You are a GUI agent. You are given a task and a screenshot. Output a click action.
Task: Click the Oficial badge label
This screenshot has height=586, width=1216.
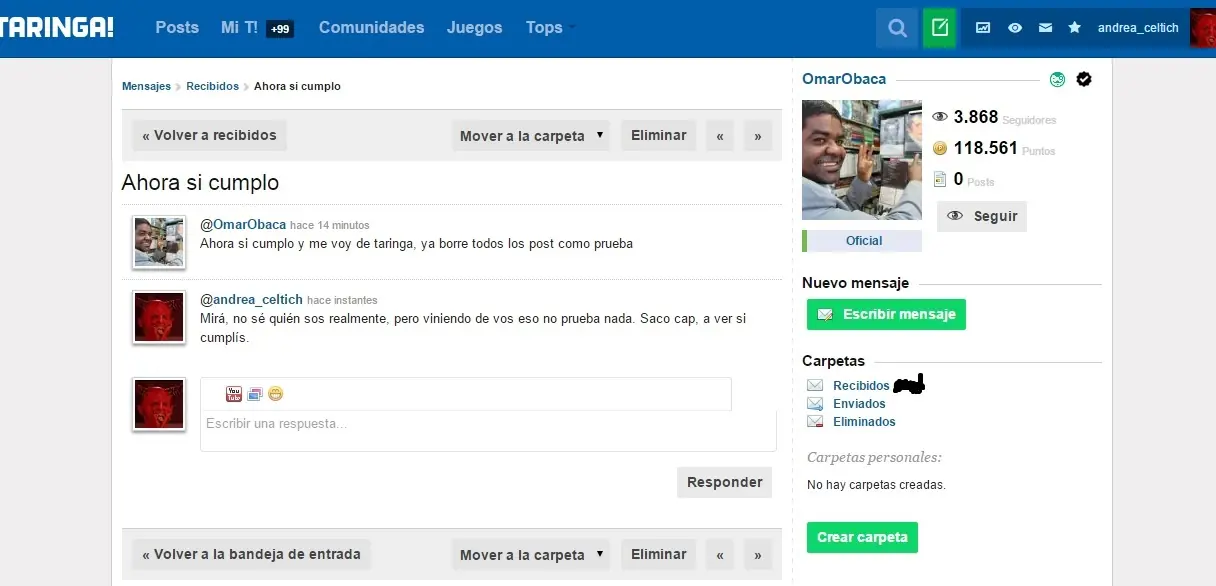[x=864, y=241]
